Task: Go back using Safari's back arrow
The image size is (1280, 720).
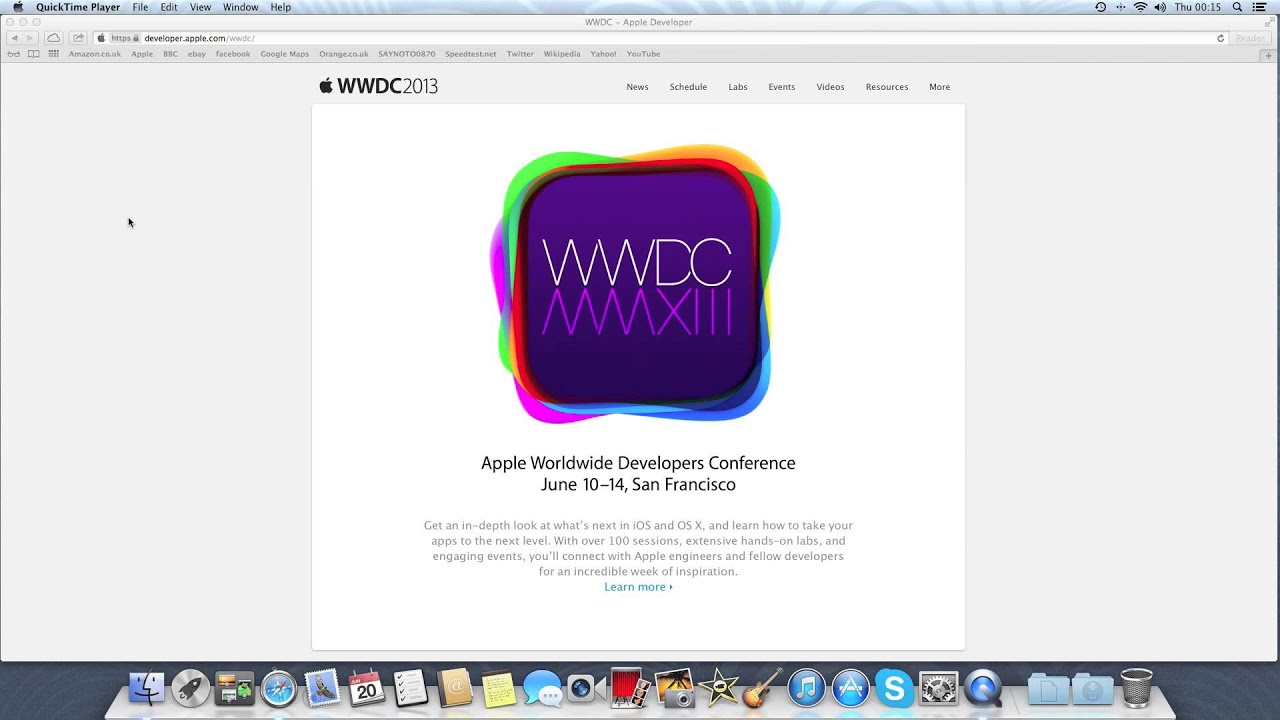Action: pos(14,38)
